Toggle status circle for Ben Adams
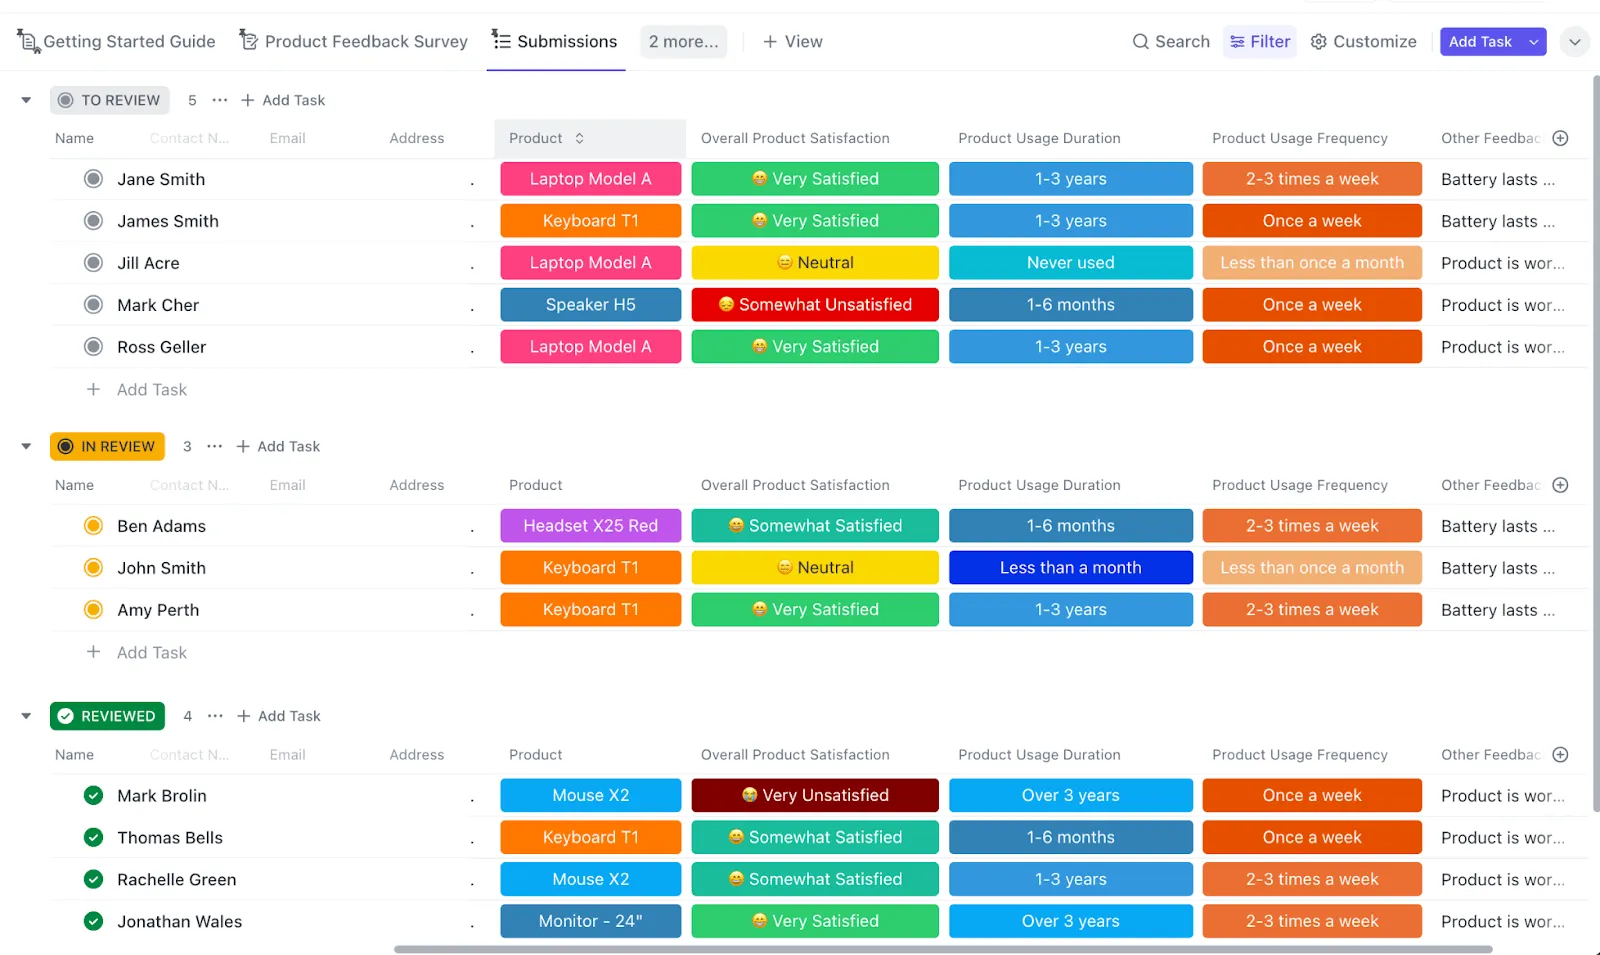Viewport: 1600px width, 955px height. pos(93,526)
